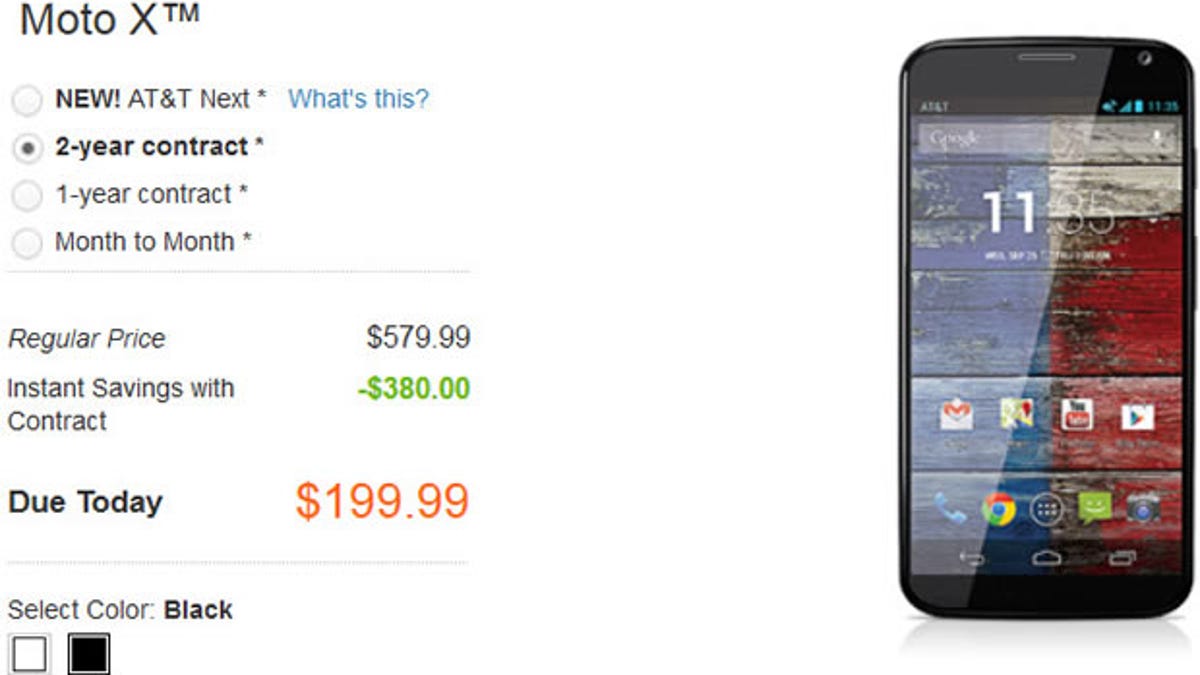Launch the Chrome browser icon
The width and height of the screenshot is (1200, 675).
[x=998, y=509]
